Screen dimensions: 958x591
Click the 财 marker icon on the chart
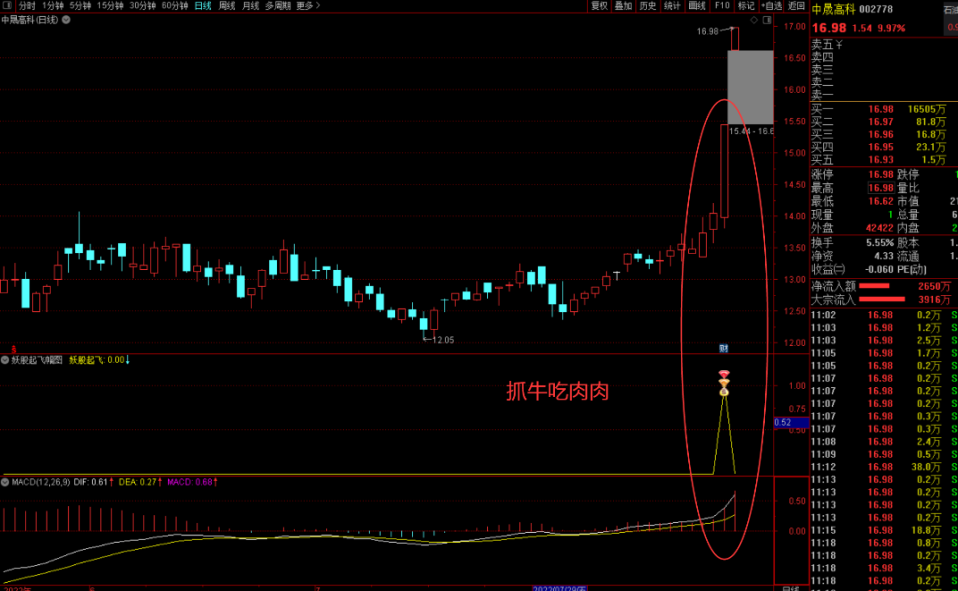point(723,347)
